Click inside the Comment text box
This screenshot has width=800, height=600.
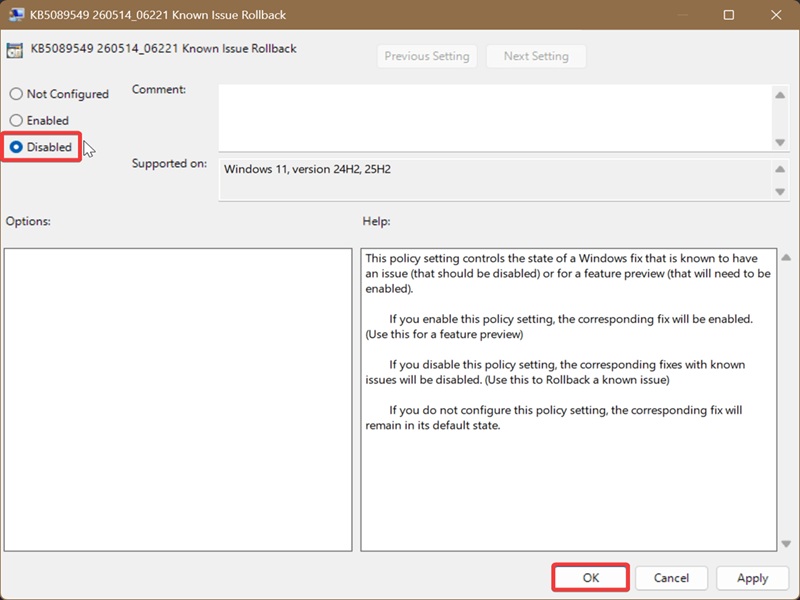pos(495,118)
